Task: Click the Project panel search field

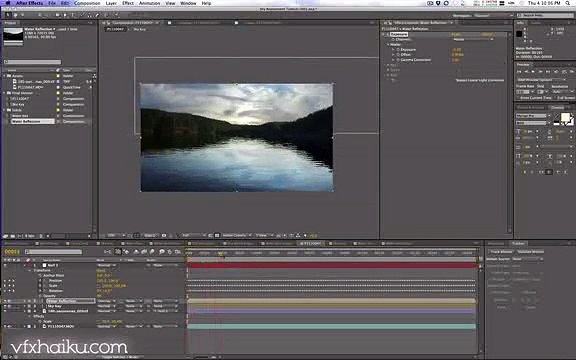Action: pos(33,62)
